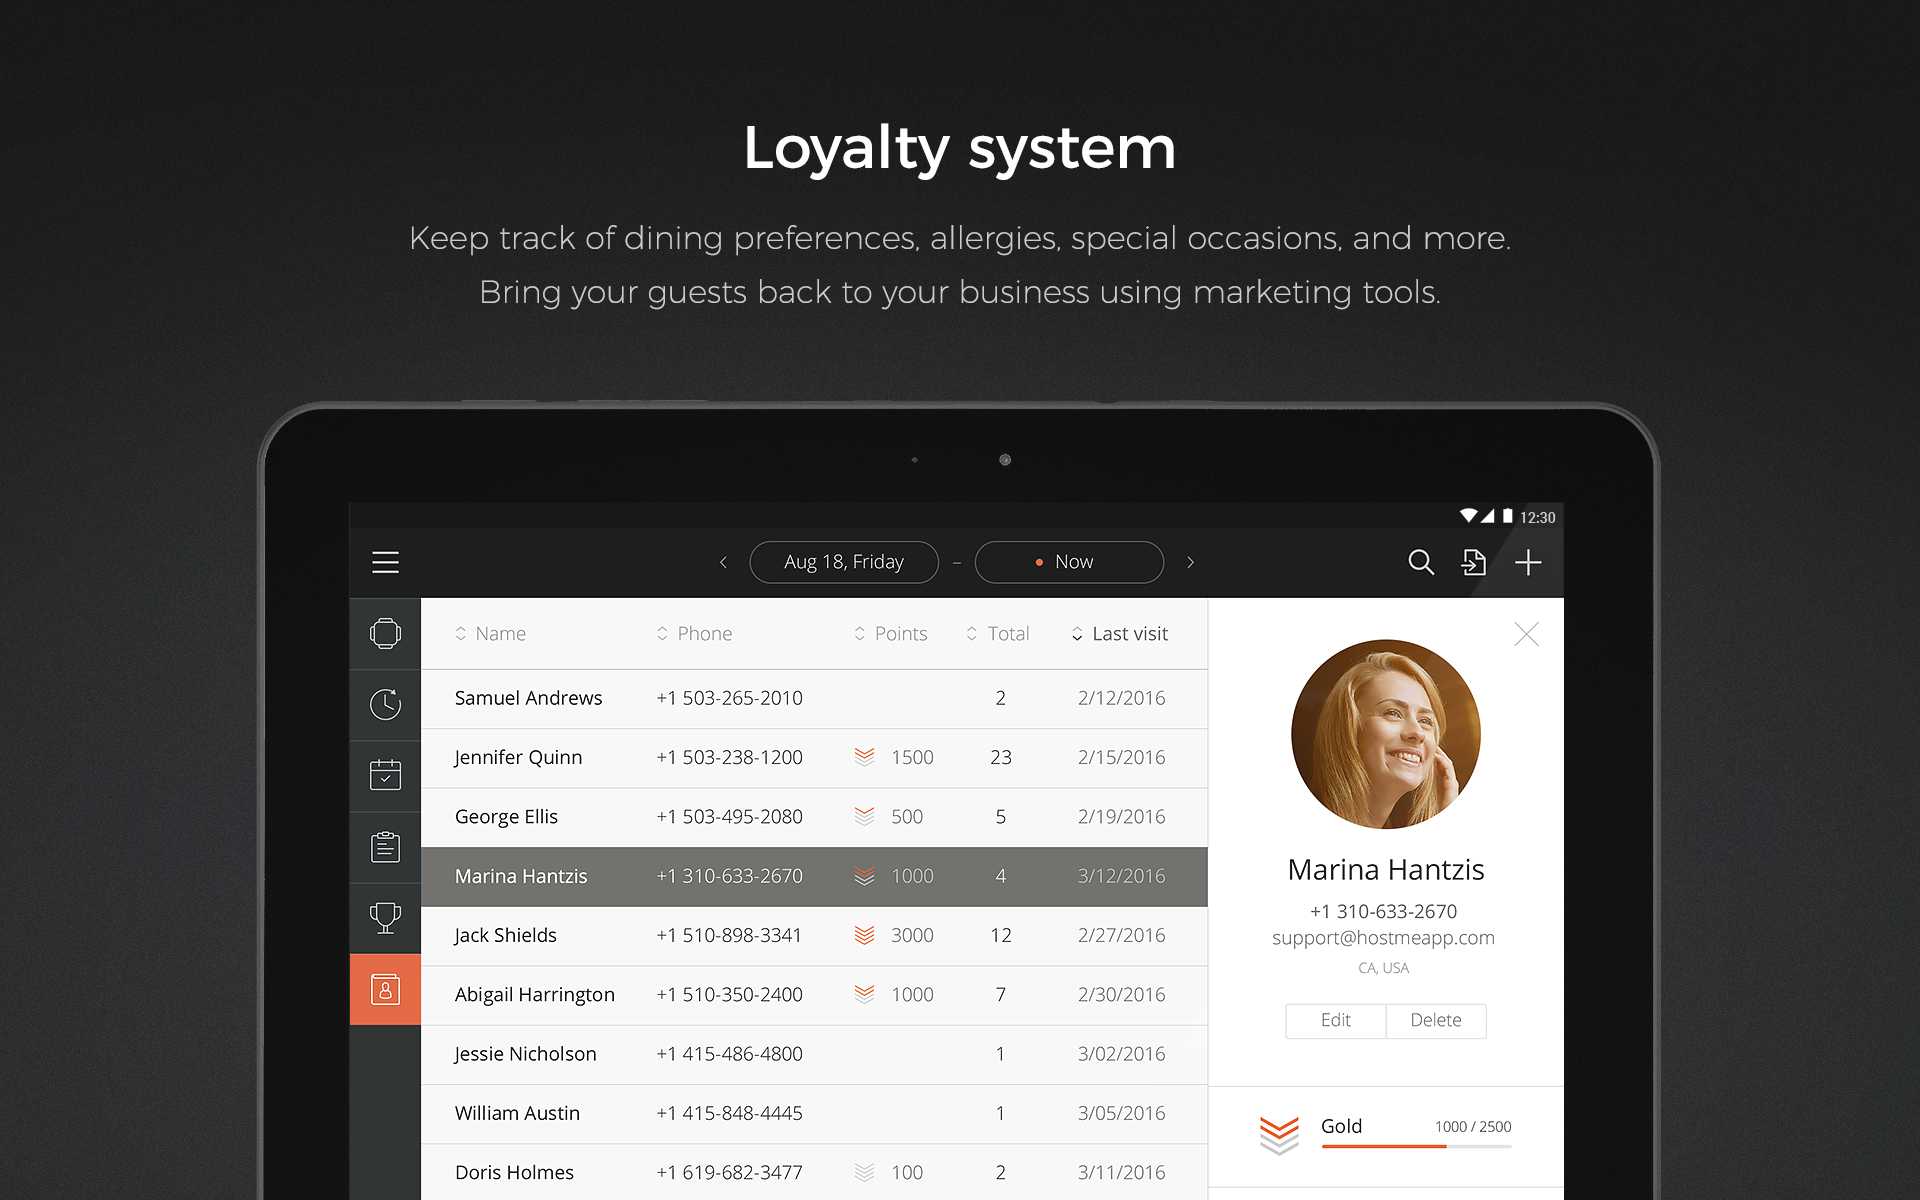The width and height of the screenshot is (1920, 1200).
Task: Click the Gold tier progress bar
Action: click(x=1415, y=1145)
